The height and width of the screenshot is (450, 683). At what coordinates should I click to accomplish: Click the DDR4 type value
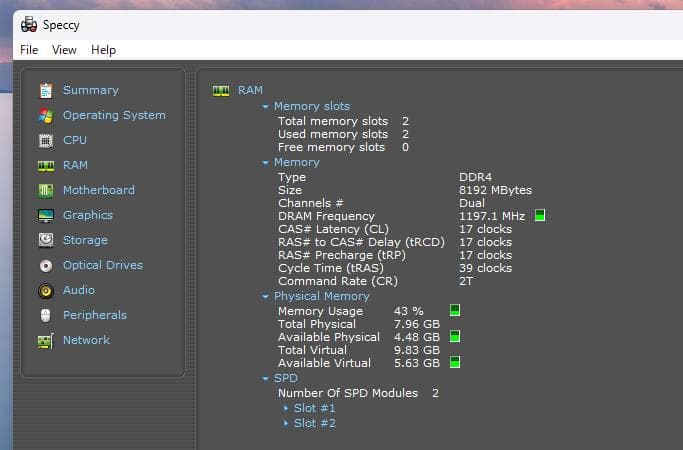tap(475, 177)
